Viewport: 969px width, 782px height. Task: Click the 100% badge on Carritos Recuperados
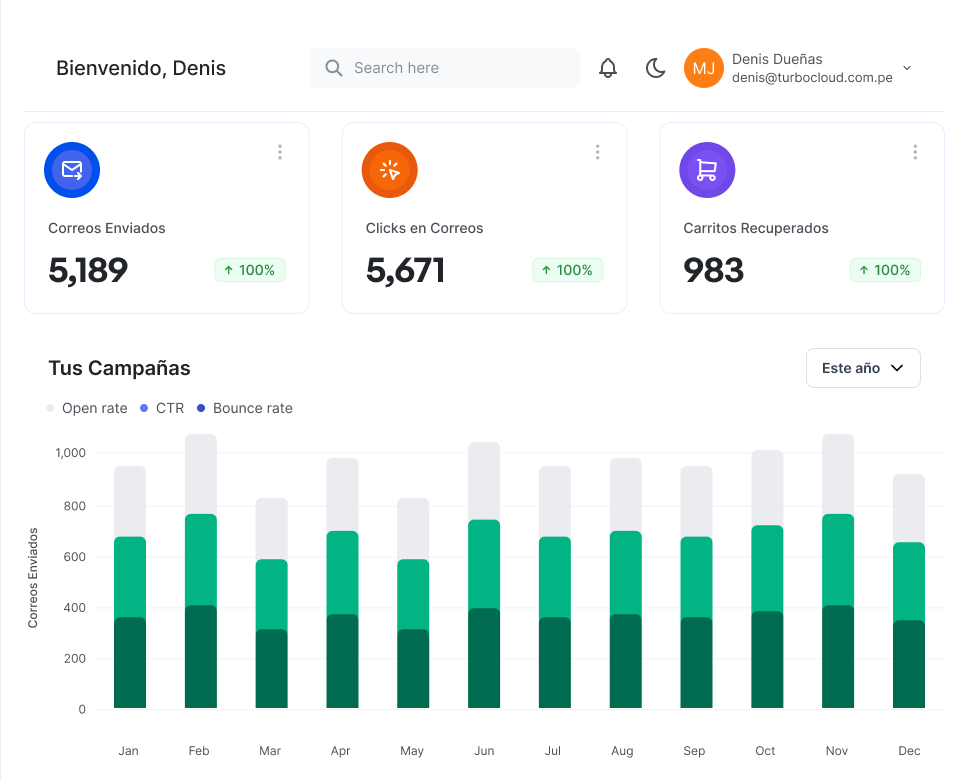point(885,270)
